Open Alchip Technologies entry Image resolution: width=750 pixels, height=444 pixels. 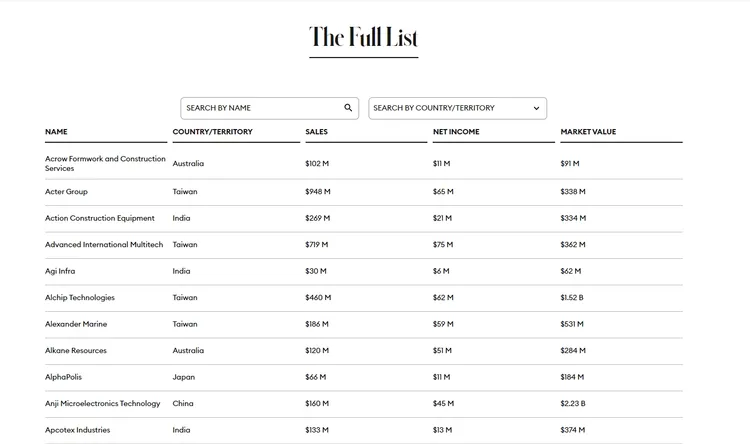80,297
